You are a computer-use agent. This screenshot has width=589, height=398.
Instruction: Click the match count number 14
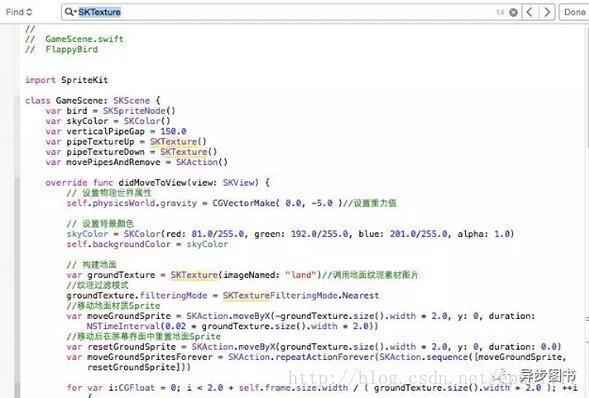(x=500, y=12)
